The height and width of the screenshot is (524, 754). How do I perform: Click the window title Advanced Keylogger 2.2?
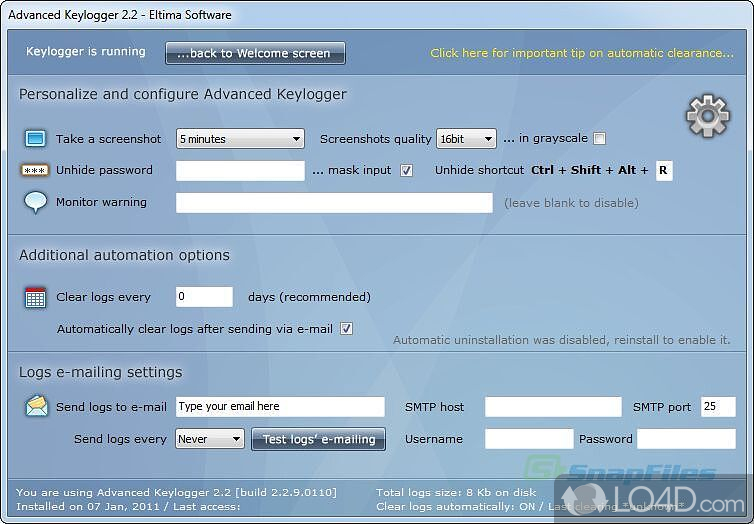coord(120,15)
